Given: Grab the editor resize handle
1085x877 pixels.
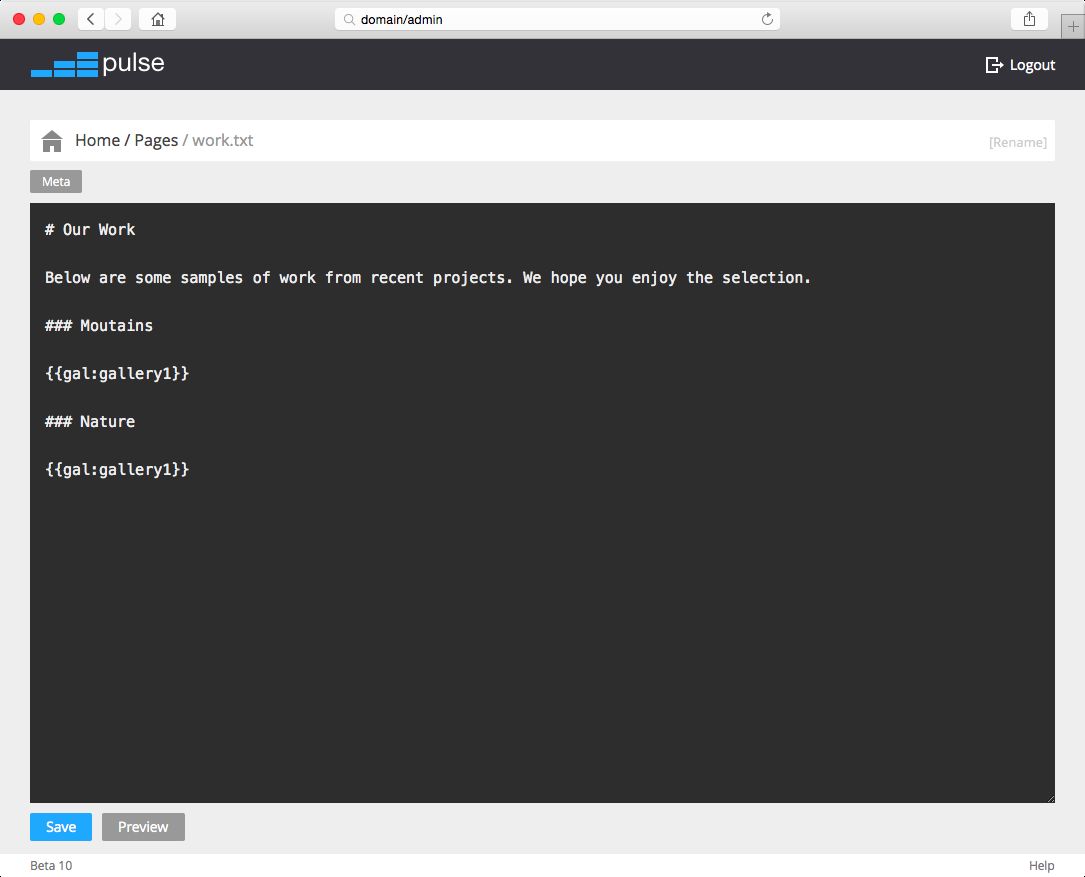Looking at the screenshot, I should point(1050,797).
